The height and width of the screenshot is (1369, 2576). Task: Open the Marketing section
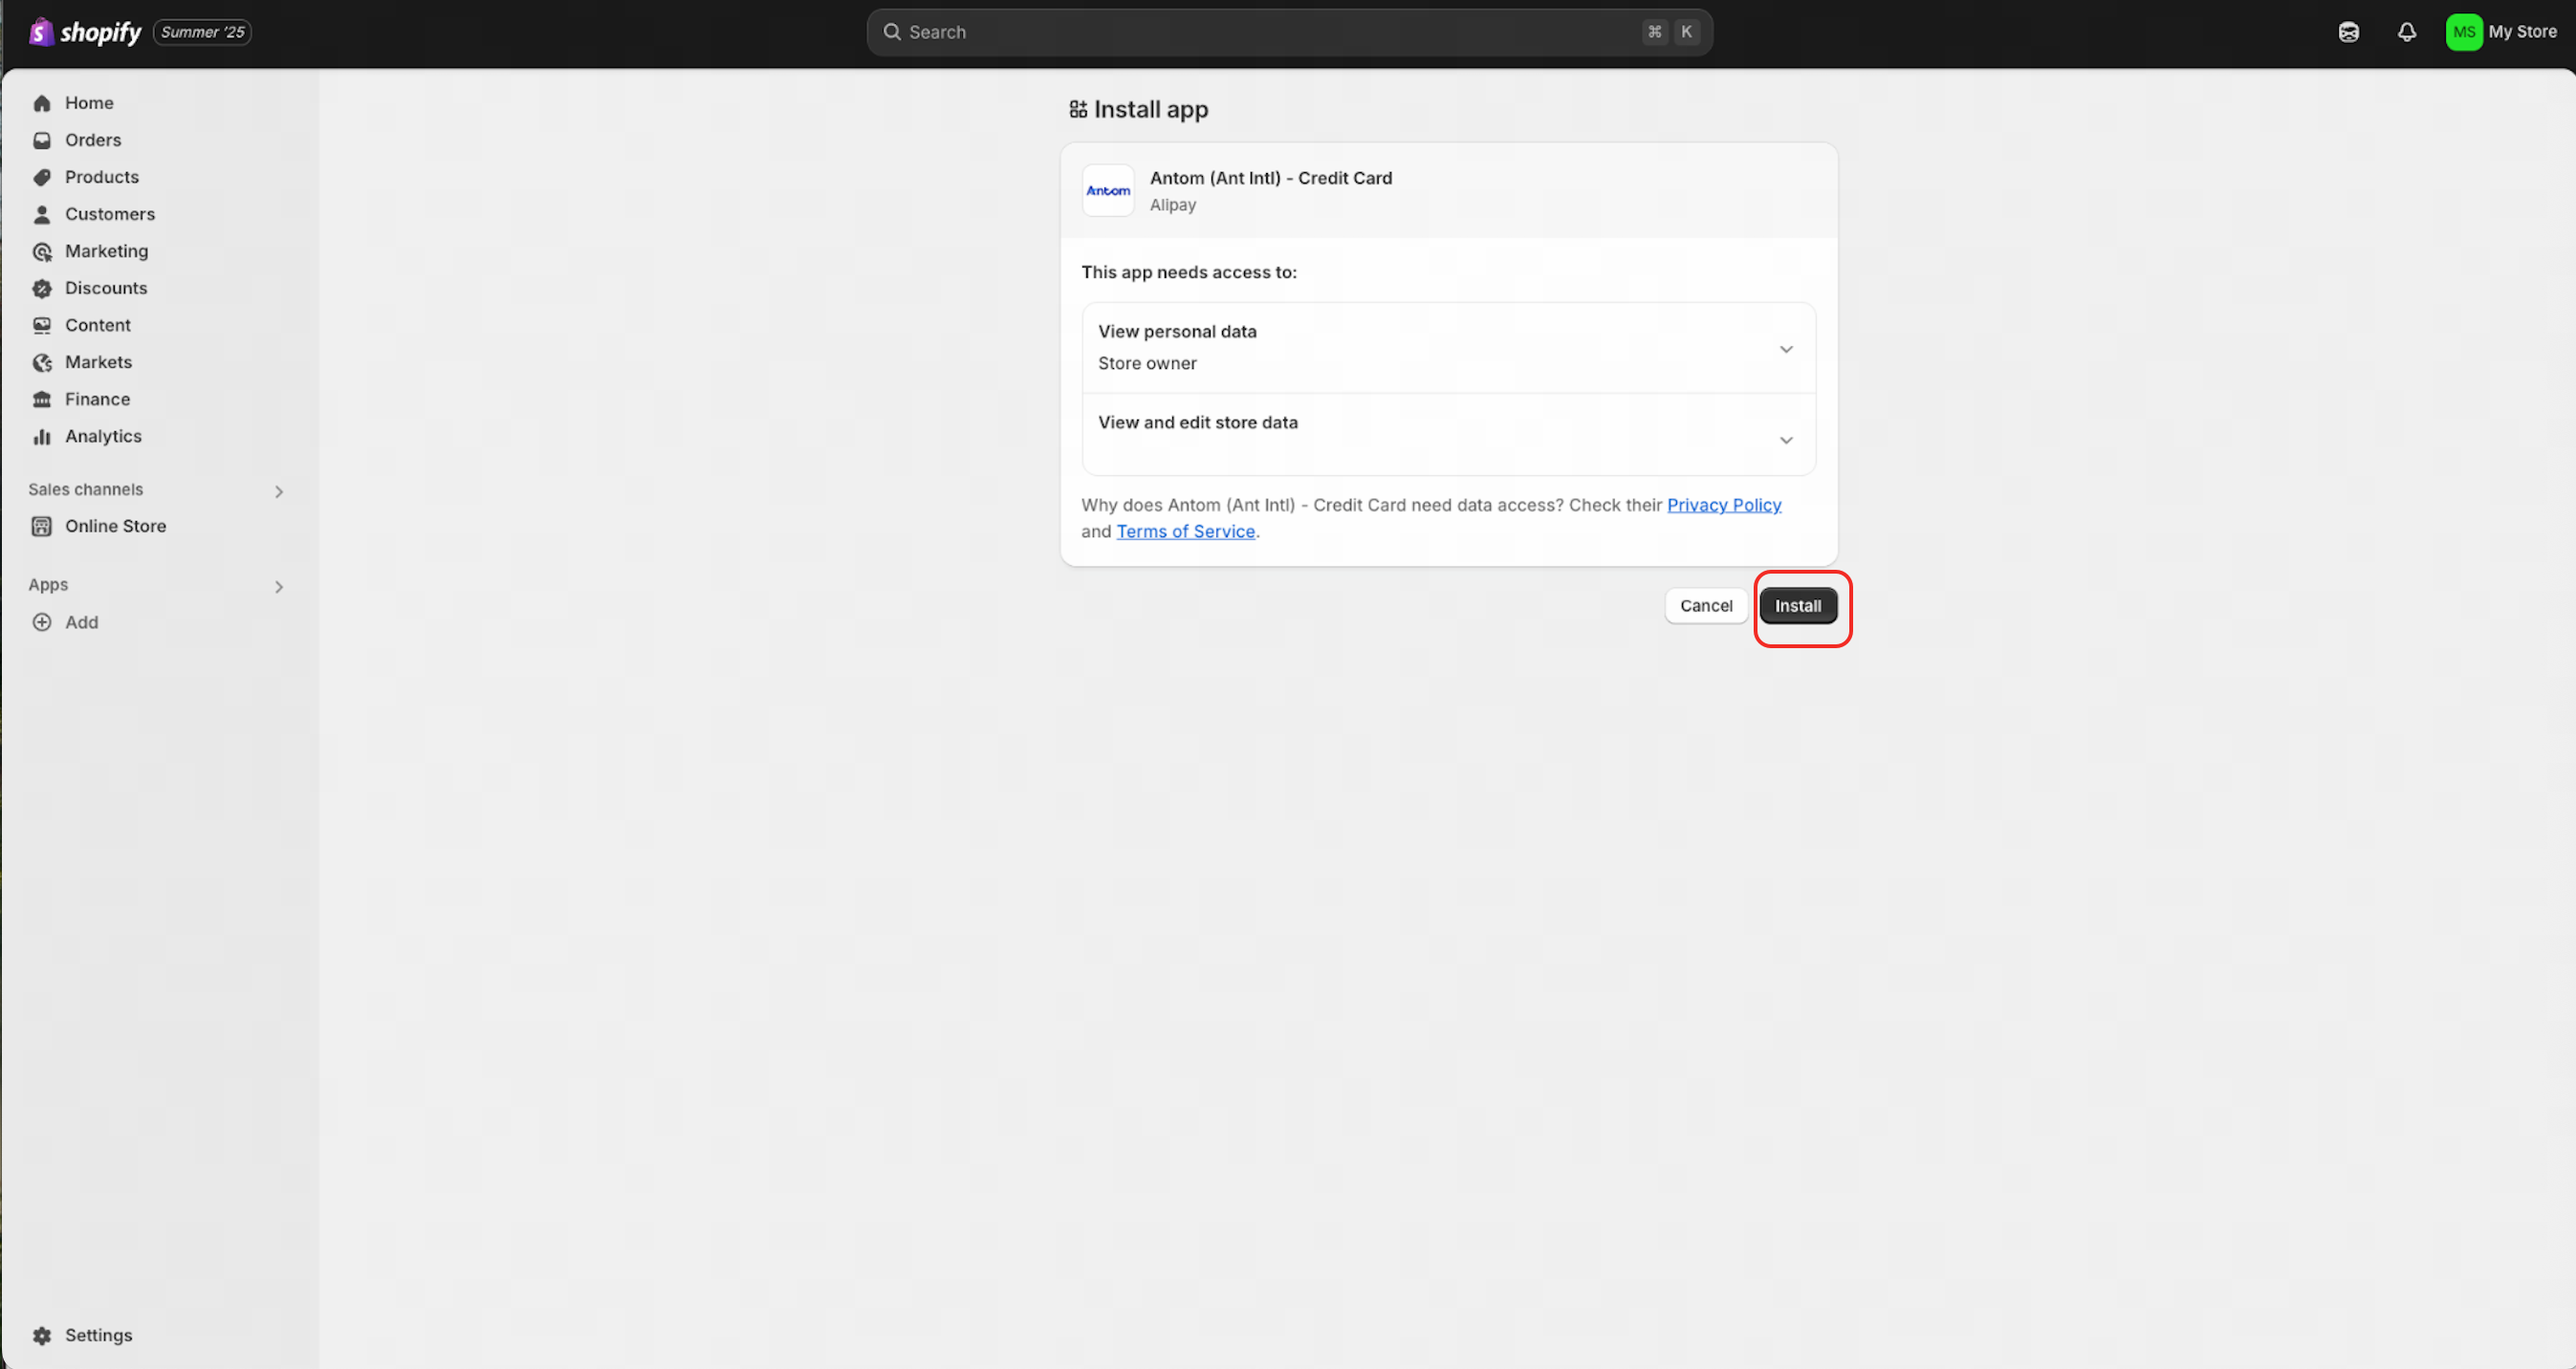click(x=107, y=251)
